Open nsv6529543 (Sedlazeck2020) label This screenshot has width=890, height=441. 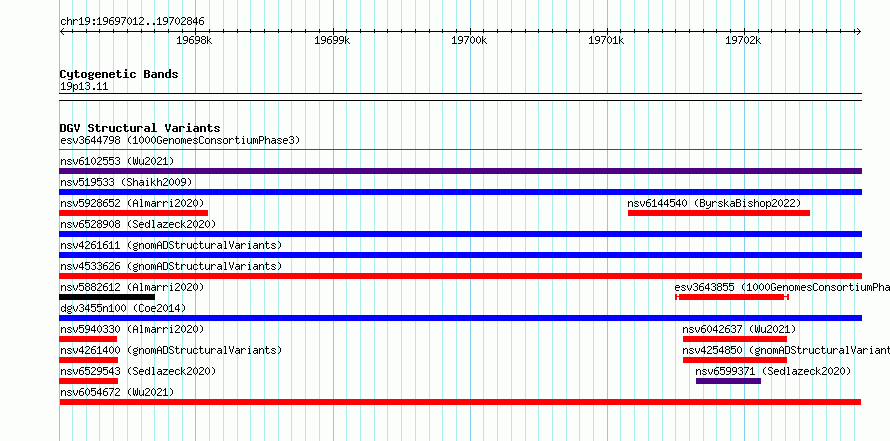click(138, 371)
